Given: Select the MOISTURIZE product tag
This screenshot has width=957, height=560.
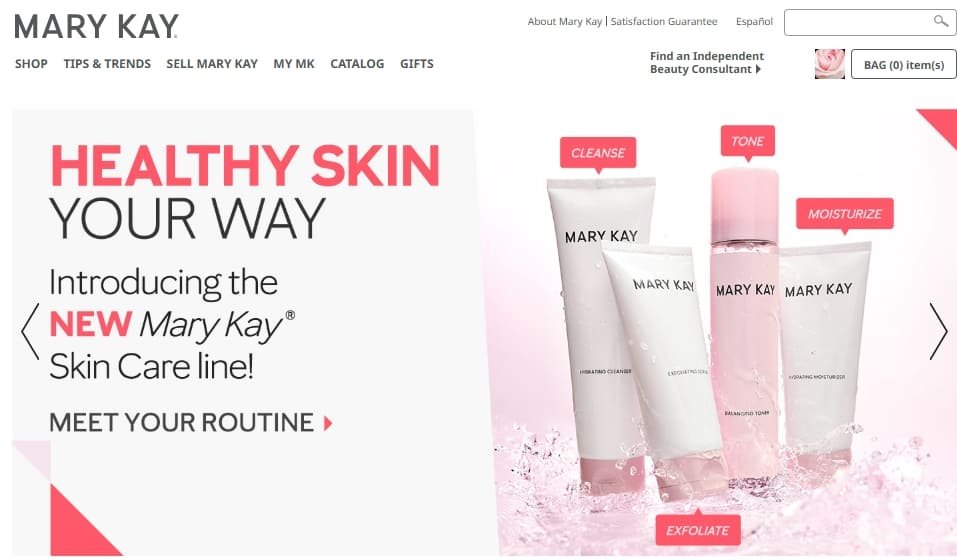Looking at the screenshot, I should tap(845, 214).
